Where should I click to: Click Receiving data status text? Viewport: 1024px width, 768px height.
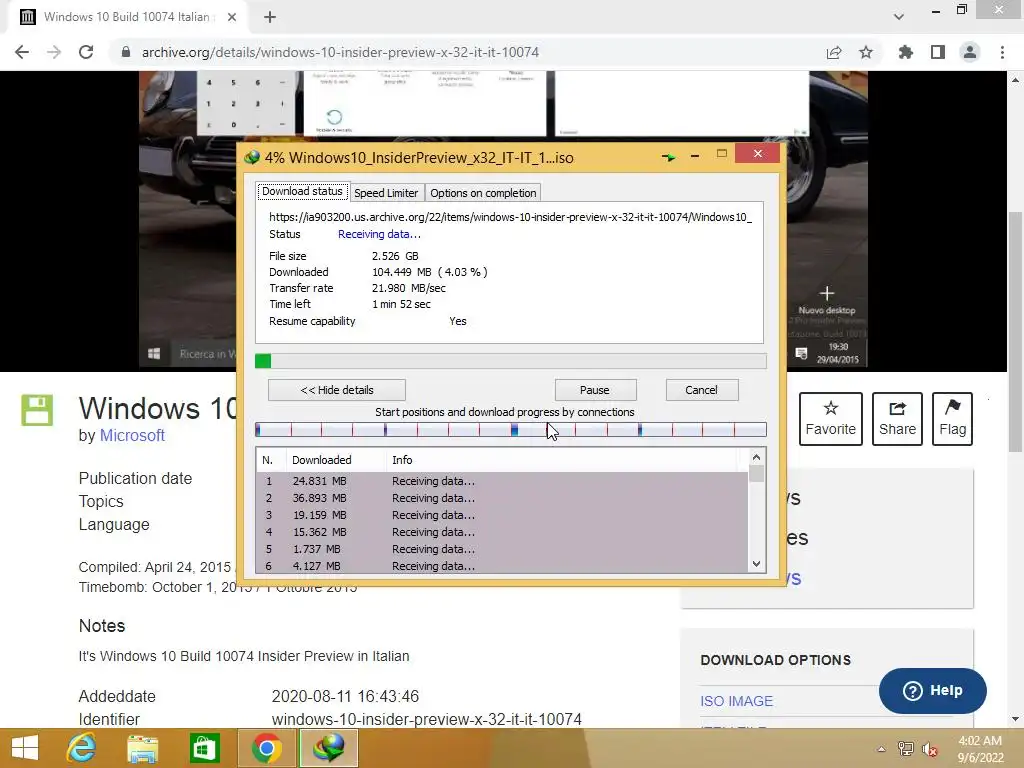point(379,234)
